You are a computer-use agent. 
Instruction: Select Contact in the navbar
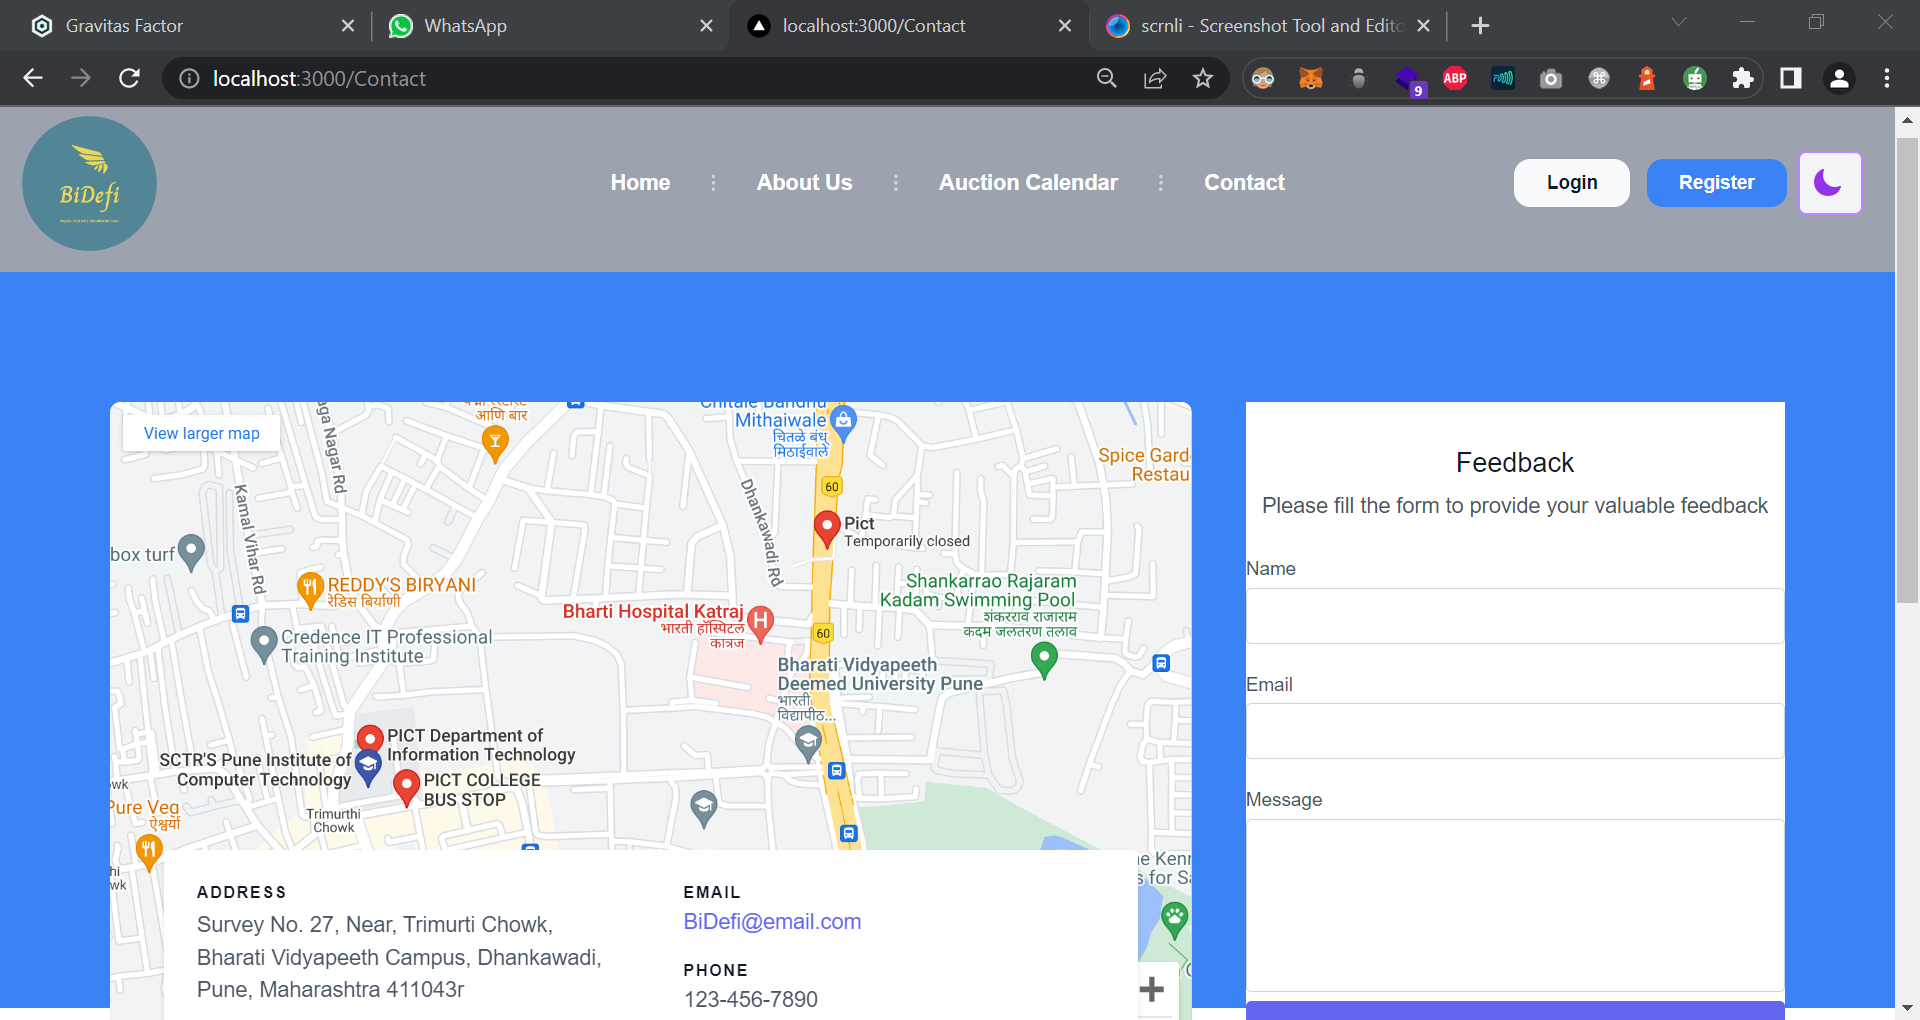click(1244, 183)
